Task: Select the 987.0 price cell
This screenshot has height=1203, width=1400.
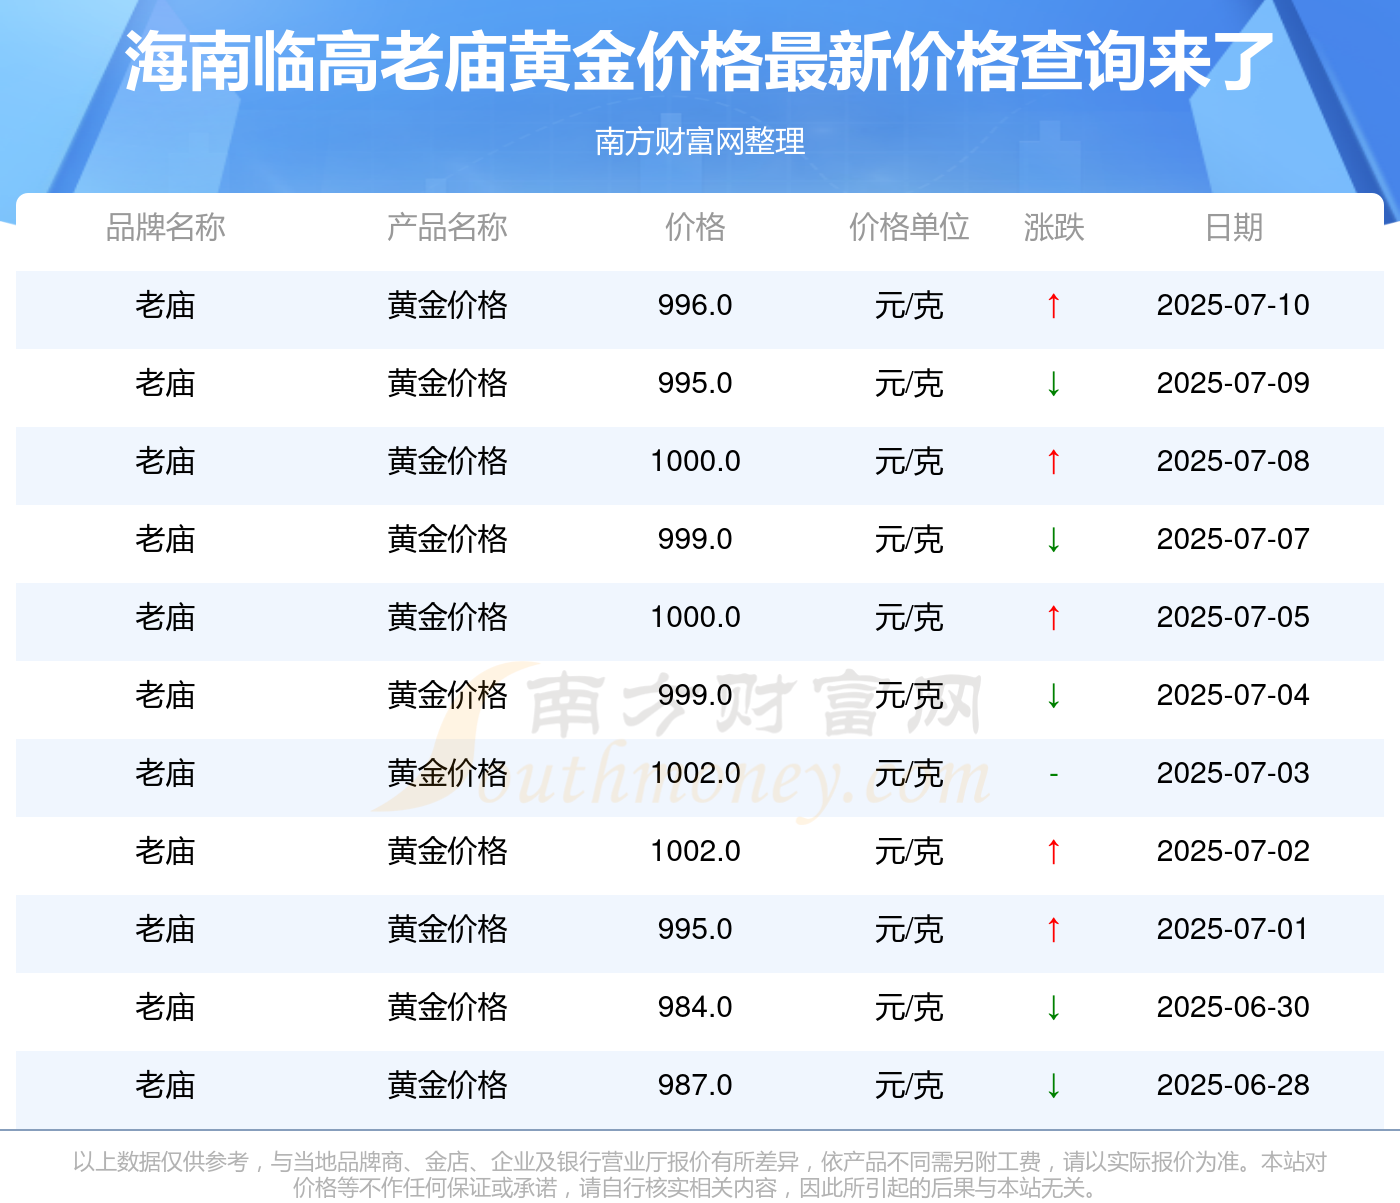Action: pyautogui.click(x=695, y=1085)
